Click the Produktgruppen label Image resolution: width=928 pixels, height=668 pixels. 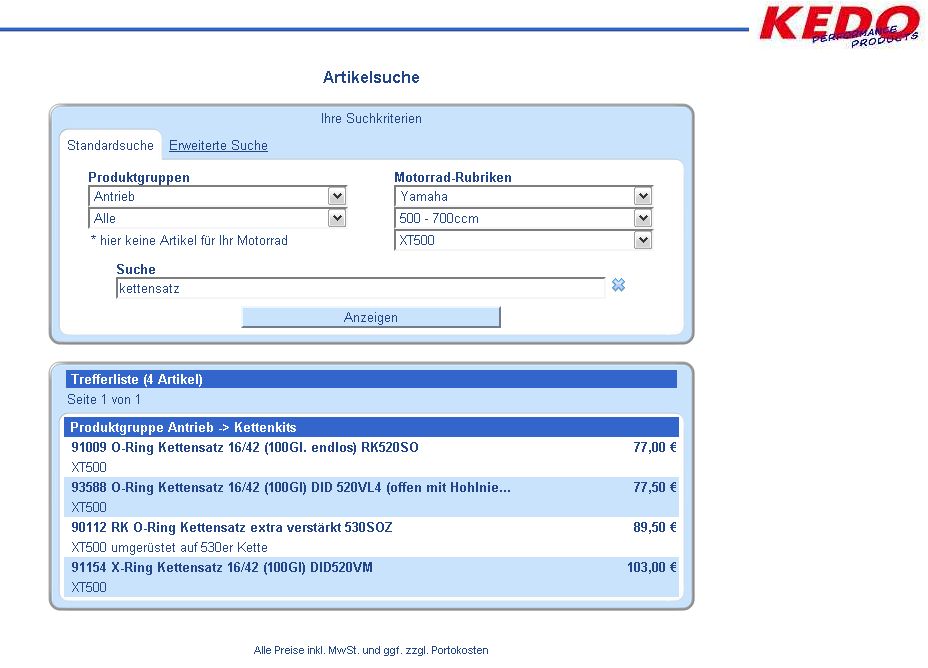pyautogui.click(x=139, y=178)
